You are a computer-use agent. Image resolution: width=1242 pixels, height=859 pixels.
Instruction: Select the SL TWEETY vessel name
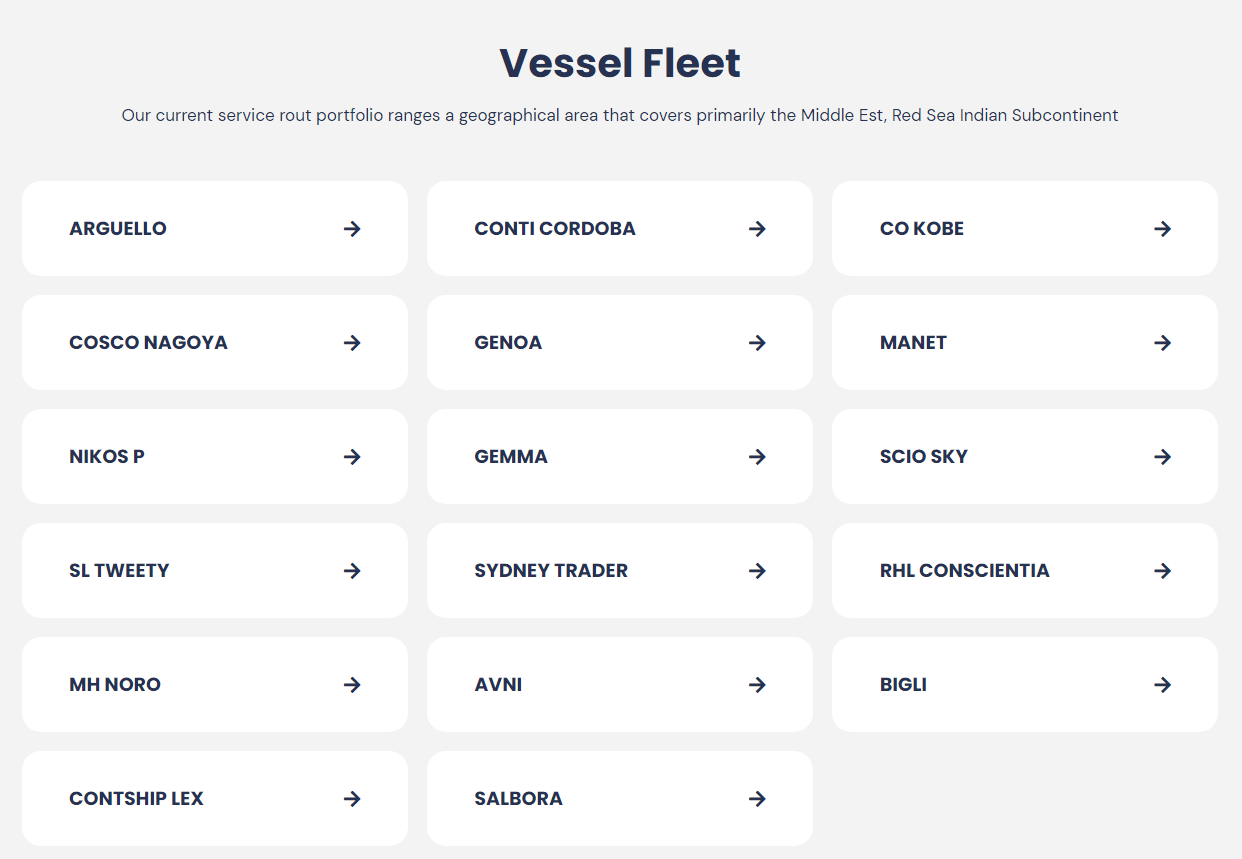119,571
